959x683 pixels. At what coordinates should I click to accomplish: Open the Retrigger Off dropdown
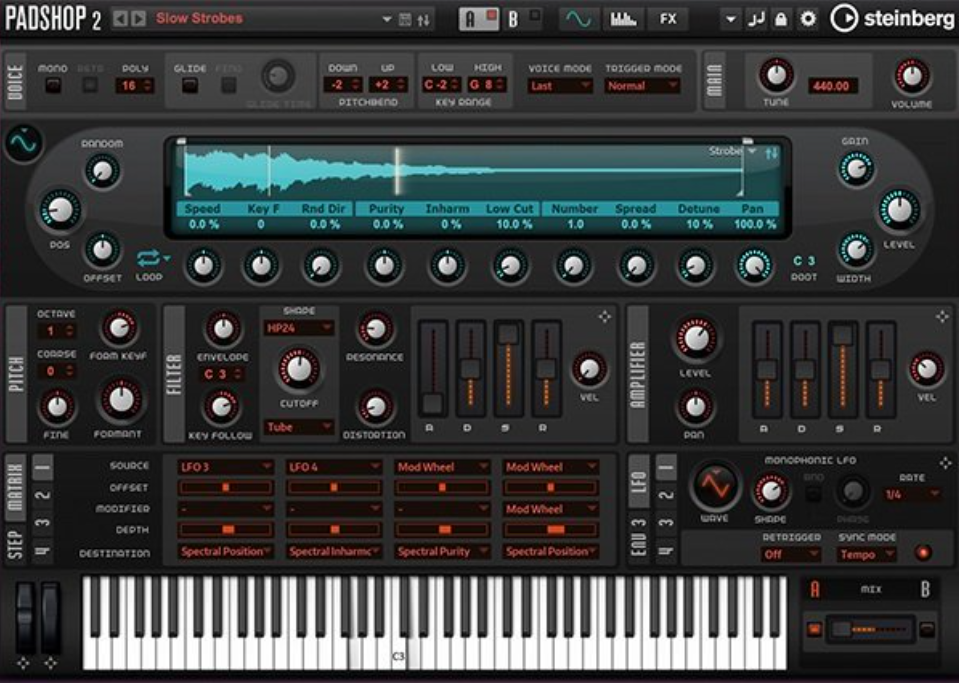click(x=791, y=555)
